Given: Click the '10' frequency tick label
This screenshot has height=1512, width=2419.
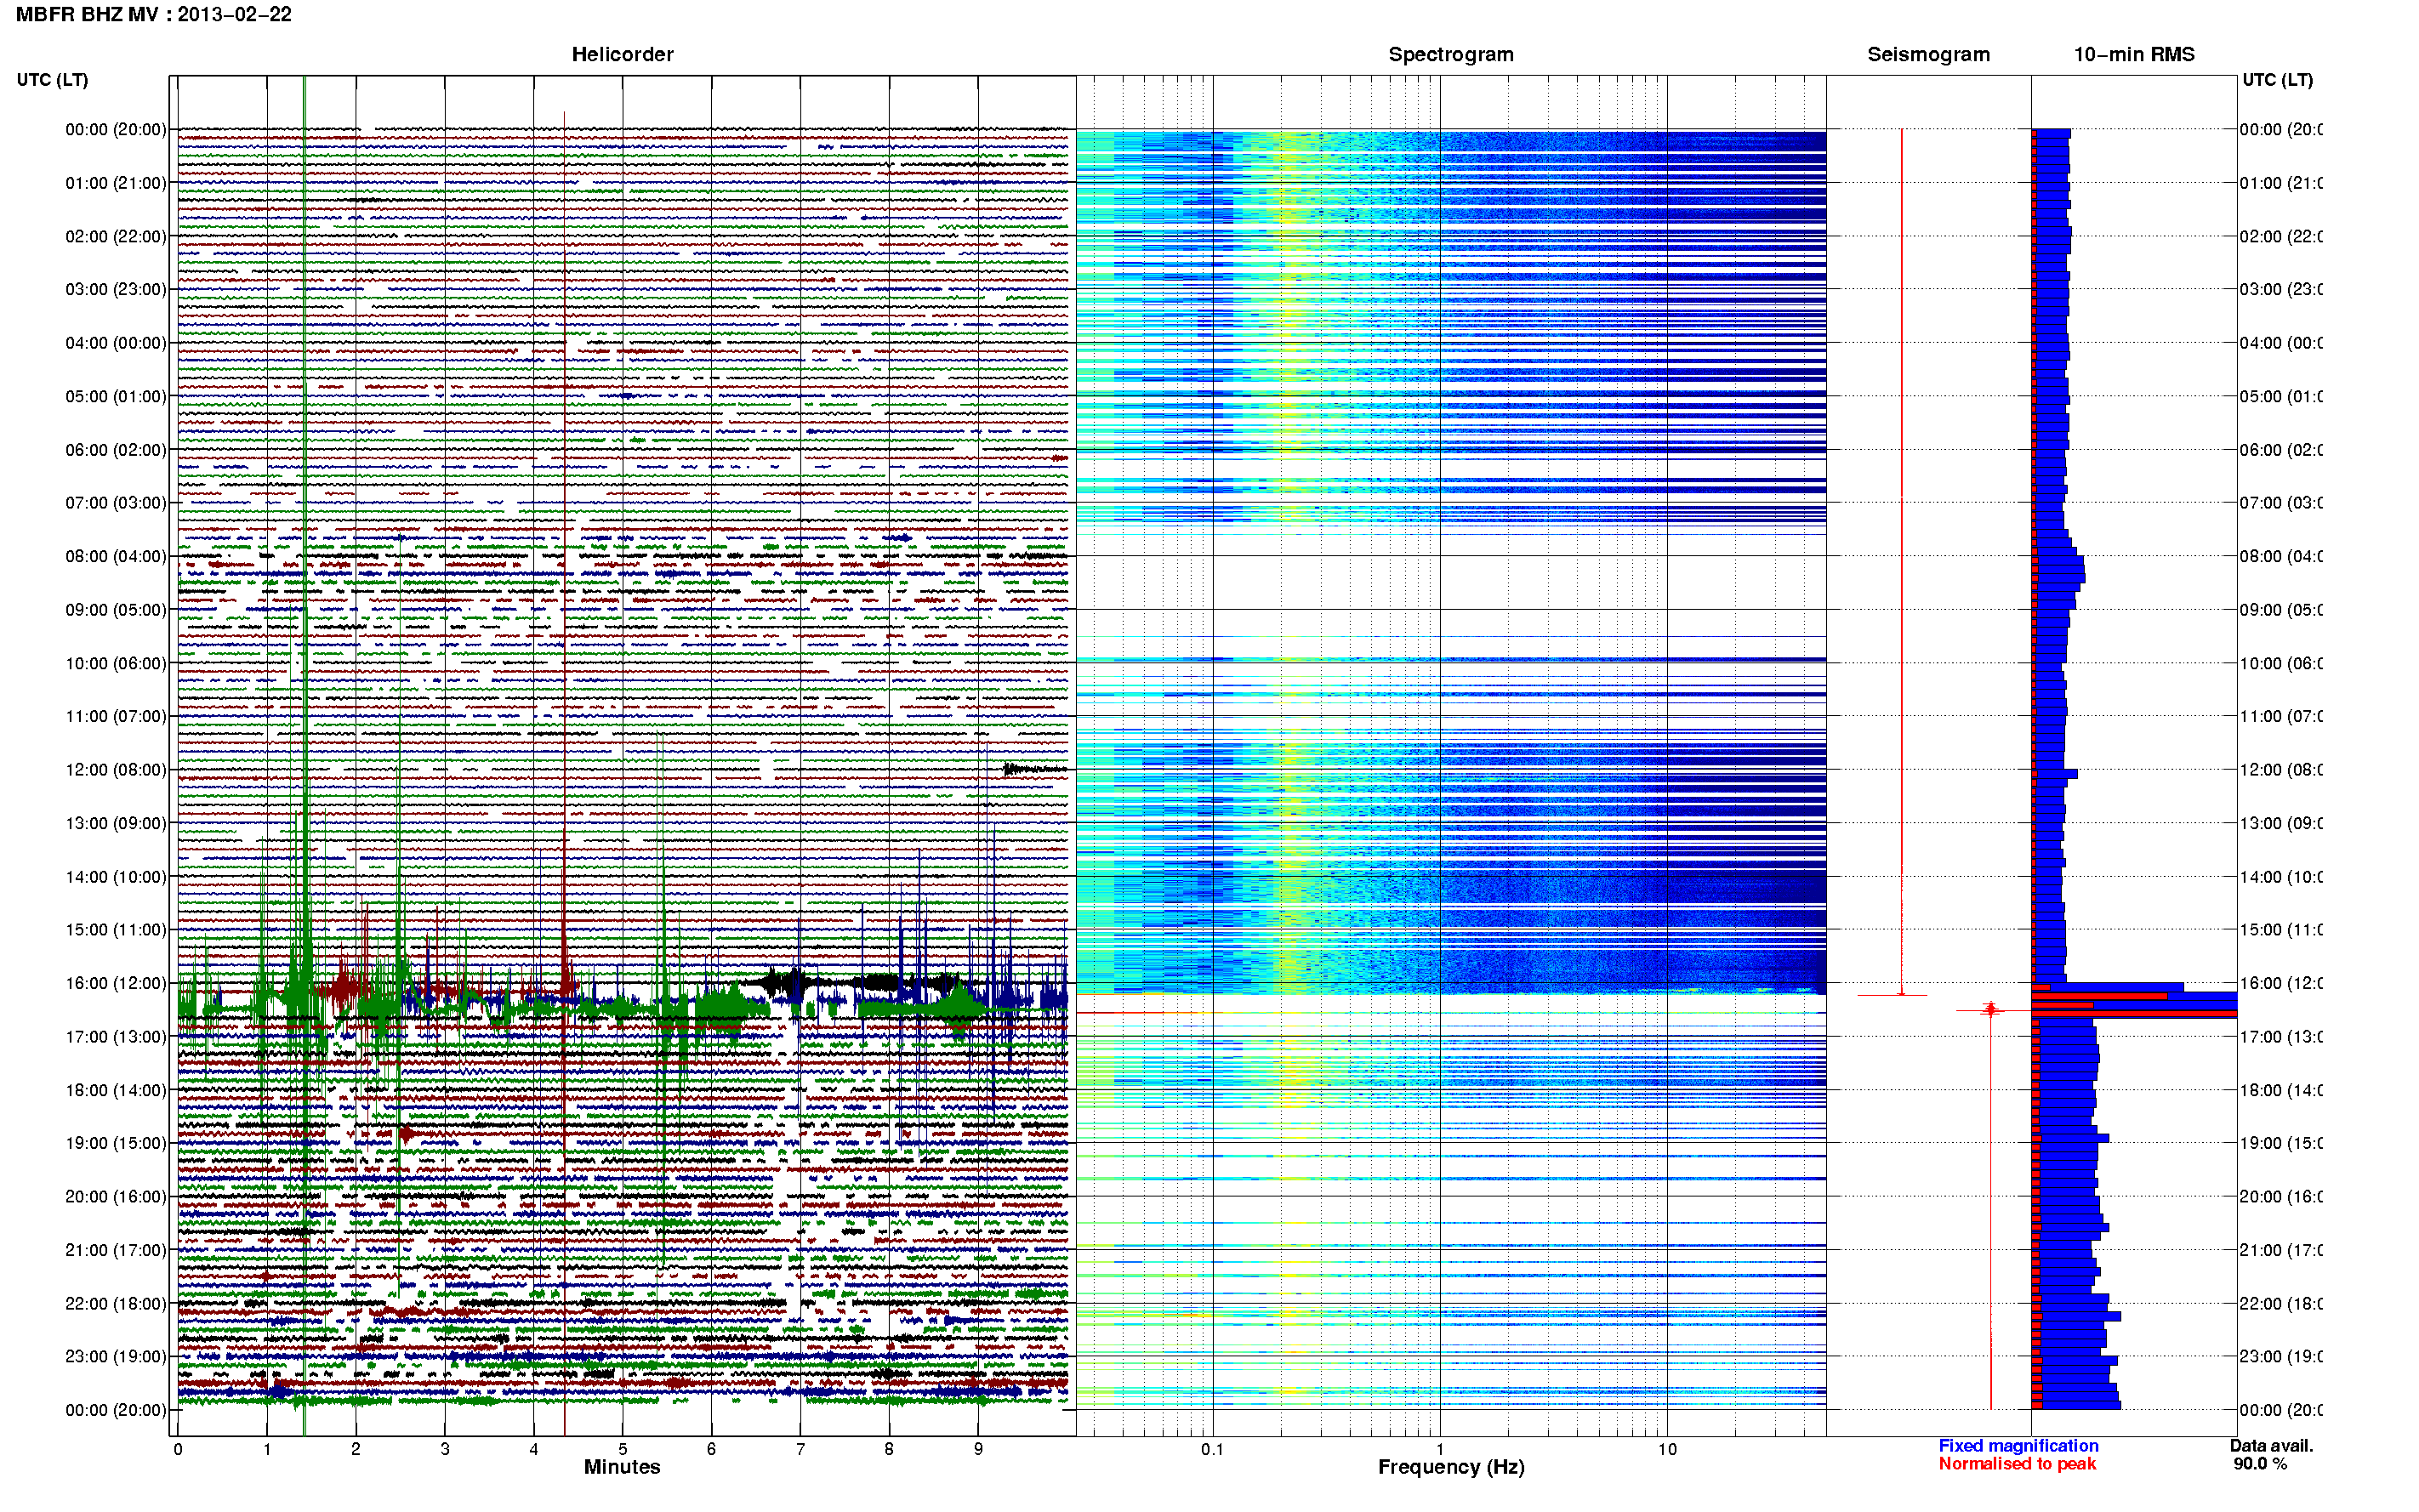Looking at the screenshot, I should (1667, 1449).
